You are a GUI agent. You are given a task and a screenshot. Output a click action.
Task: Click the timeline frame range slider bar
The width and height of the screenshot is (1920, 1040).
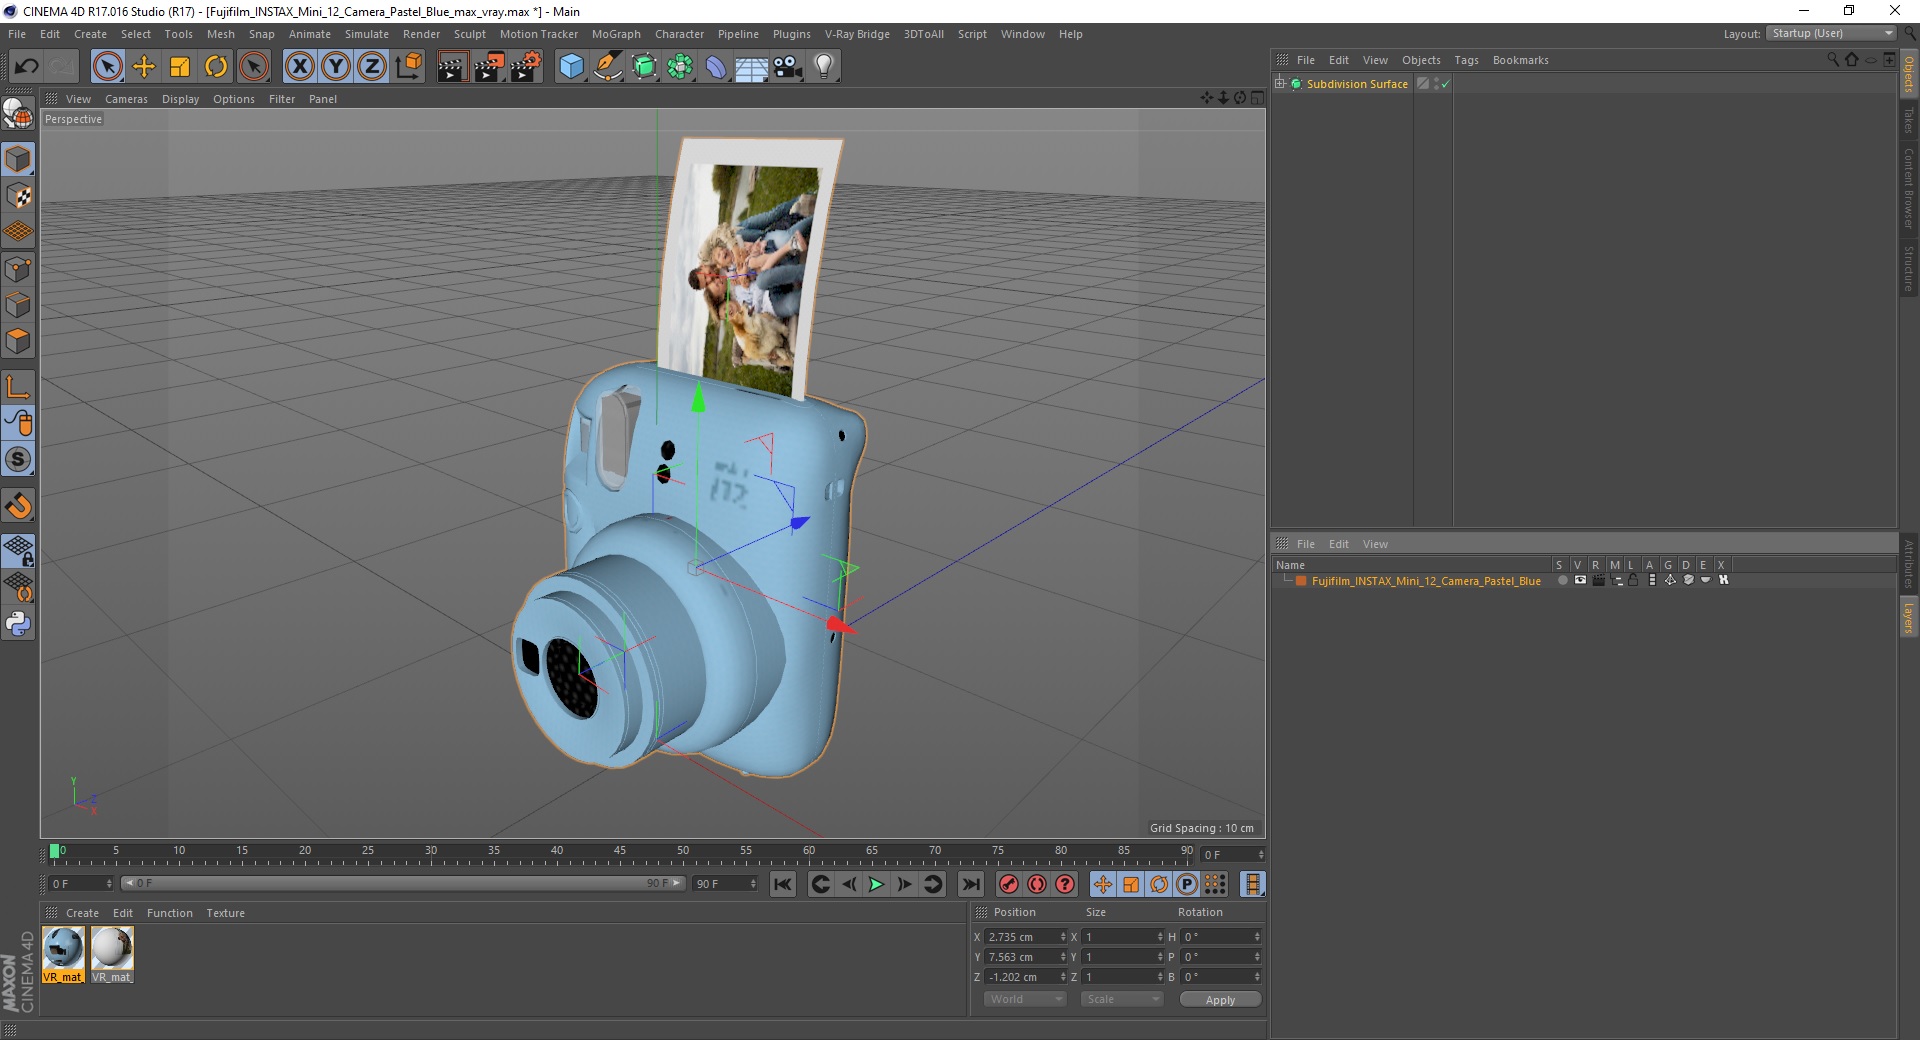(x=403, y=883)
